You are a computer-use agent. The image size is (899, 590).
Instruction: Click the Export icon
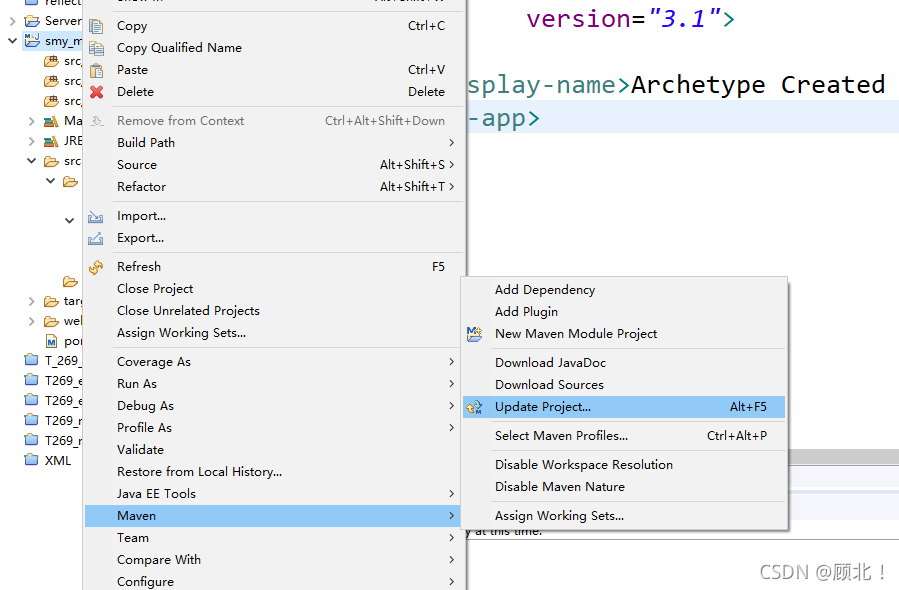pos(95,238)
